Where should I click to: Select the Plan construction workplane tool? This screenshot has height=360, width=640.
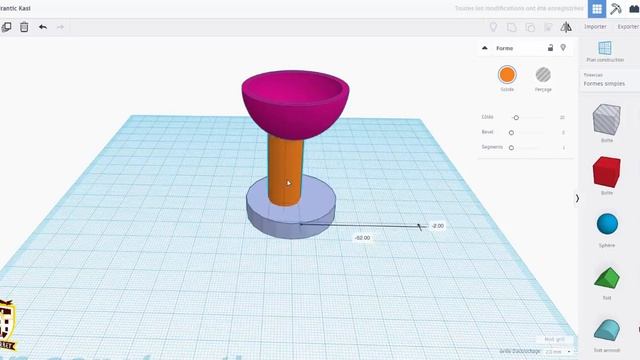(x=605, y=51)
